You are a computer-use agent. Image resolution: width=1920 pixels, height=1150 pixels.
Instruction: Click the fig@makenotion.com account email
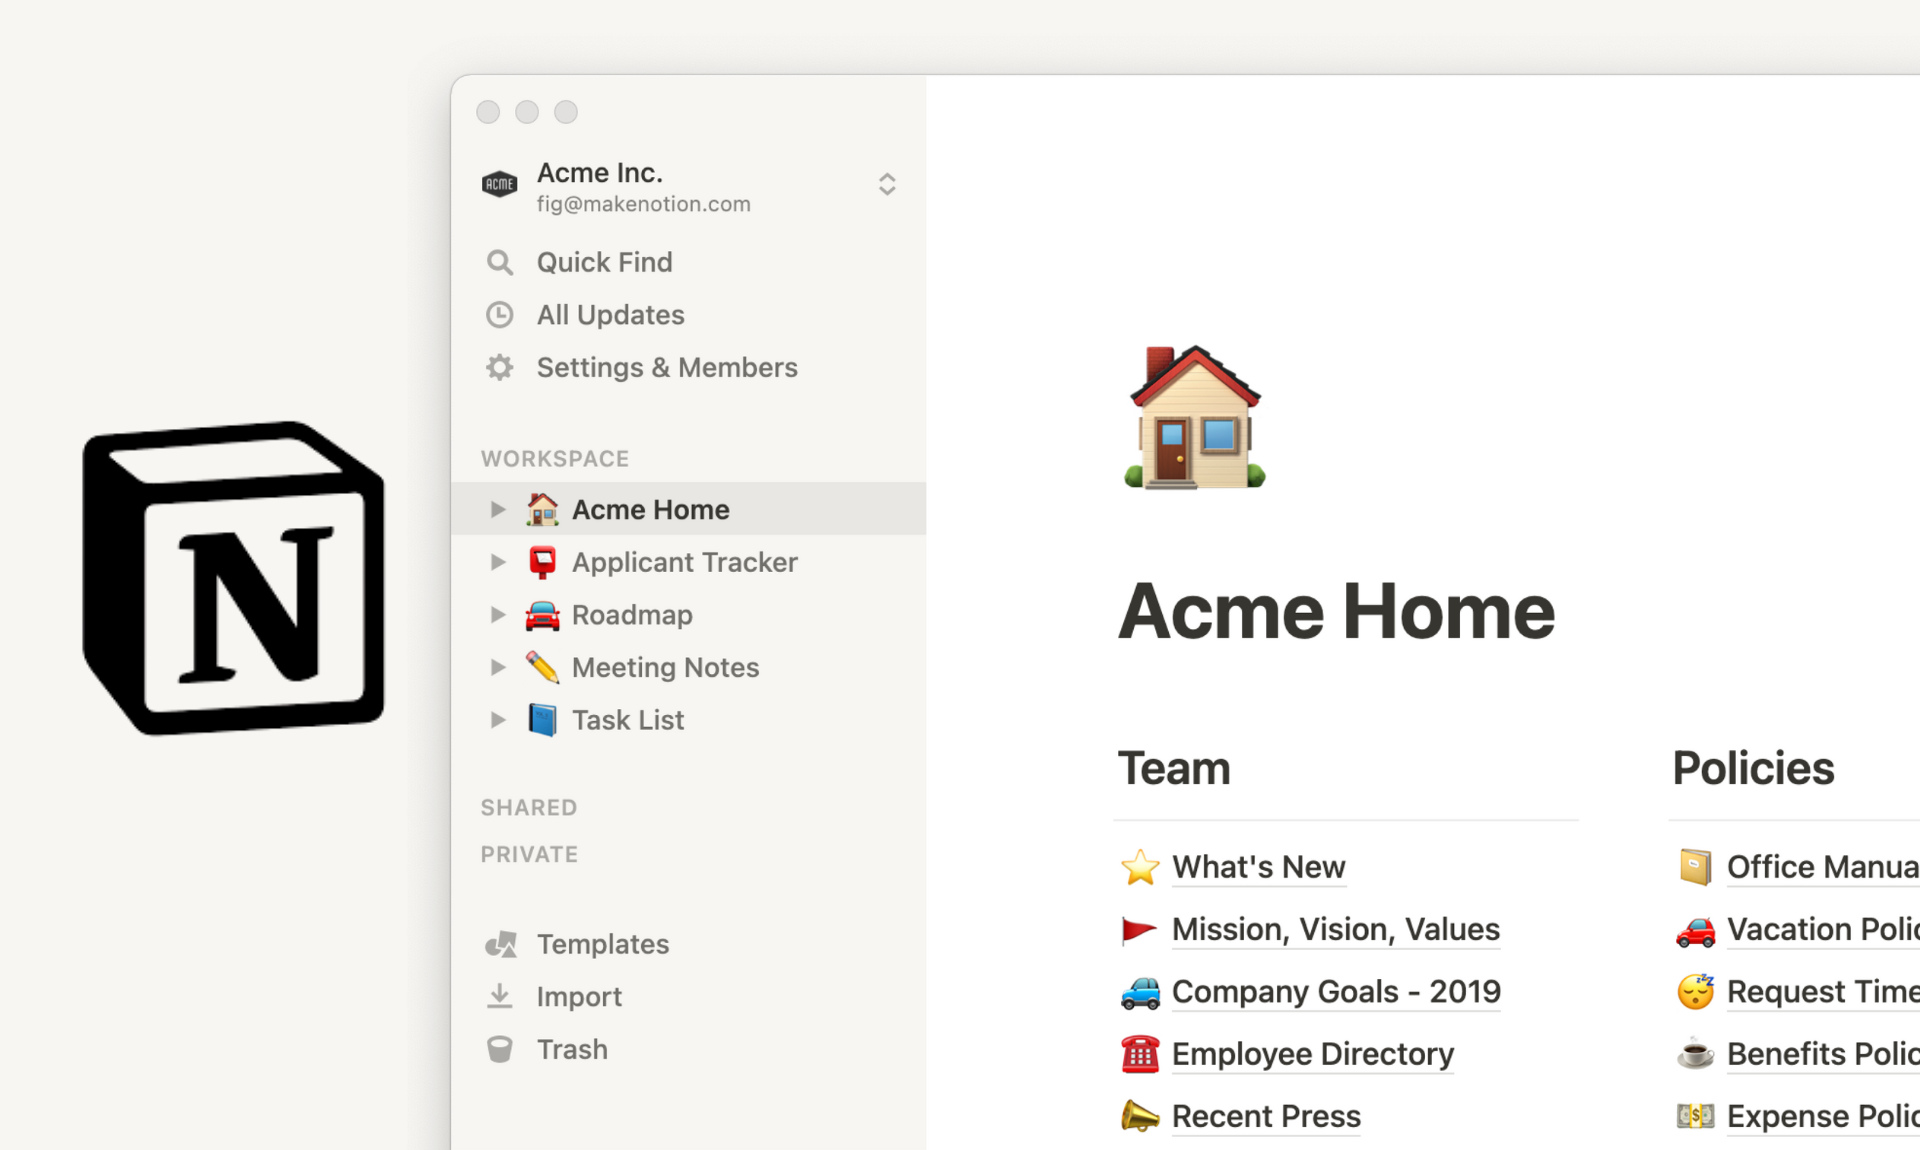click(x=644, y=204)
